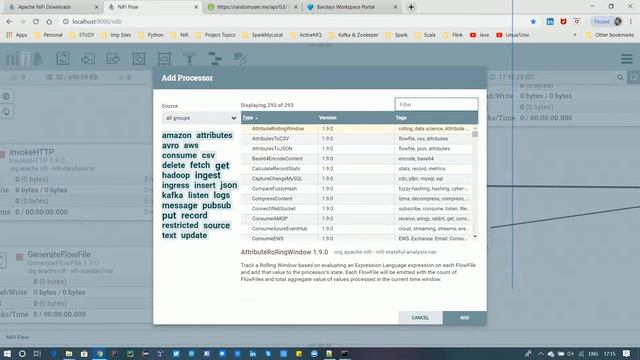Open the ActiveMQ bookmarks folder
640x360 pixels.
point(306,35)
